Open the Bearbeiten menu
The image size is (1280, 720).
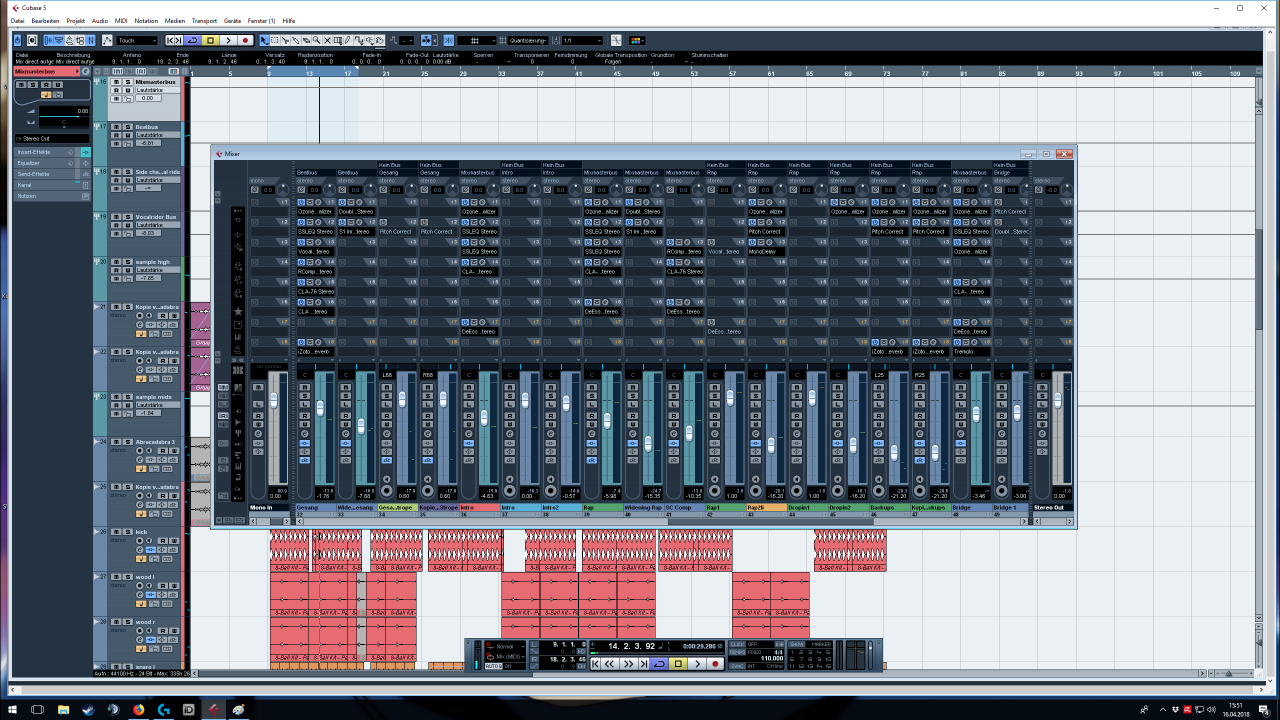[45, 20]
